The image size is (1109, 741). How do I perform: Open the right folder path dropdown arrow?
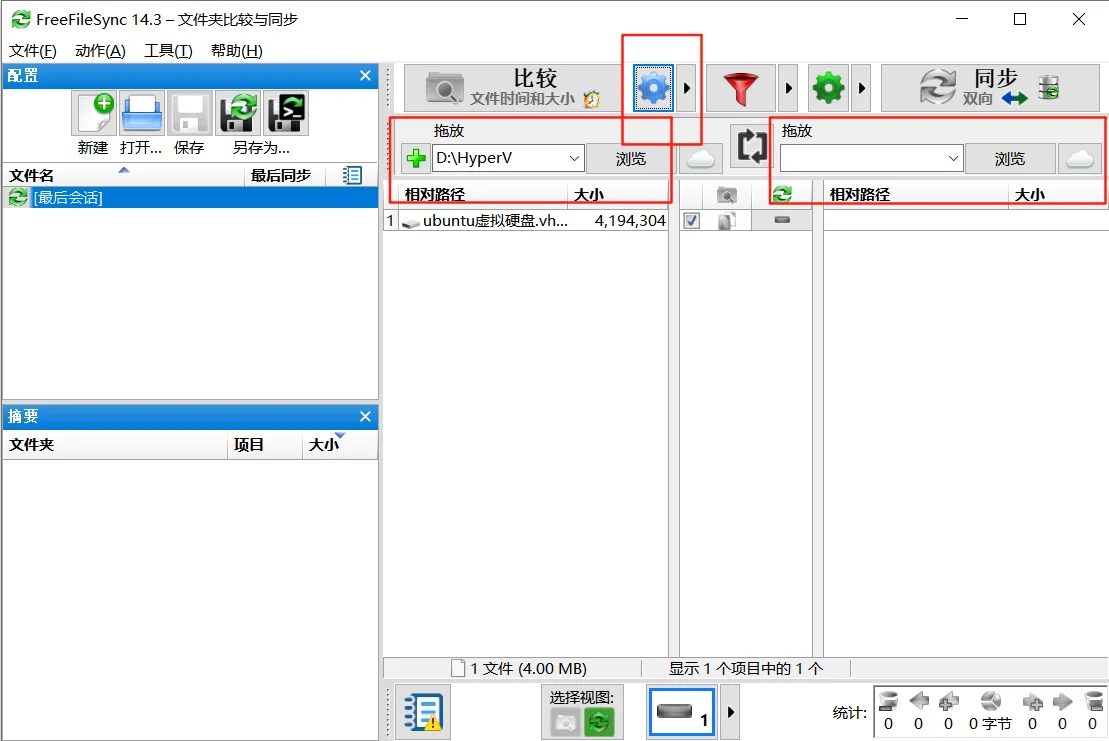(953, 158)
